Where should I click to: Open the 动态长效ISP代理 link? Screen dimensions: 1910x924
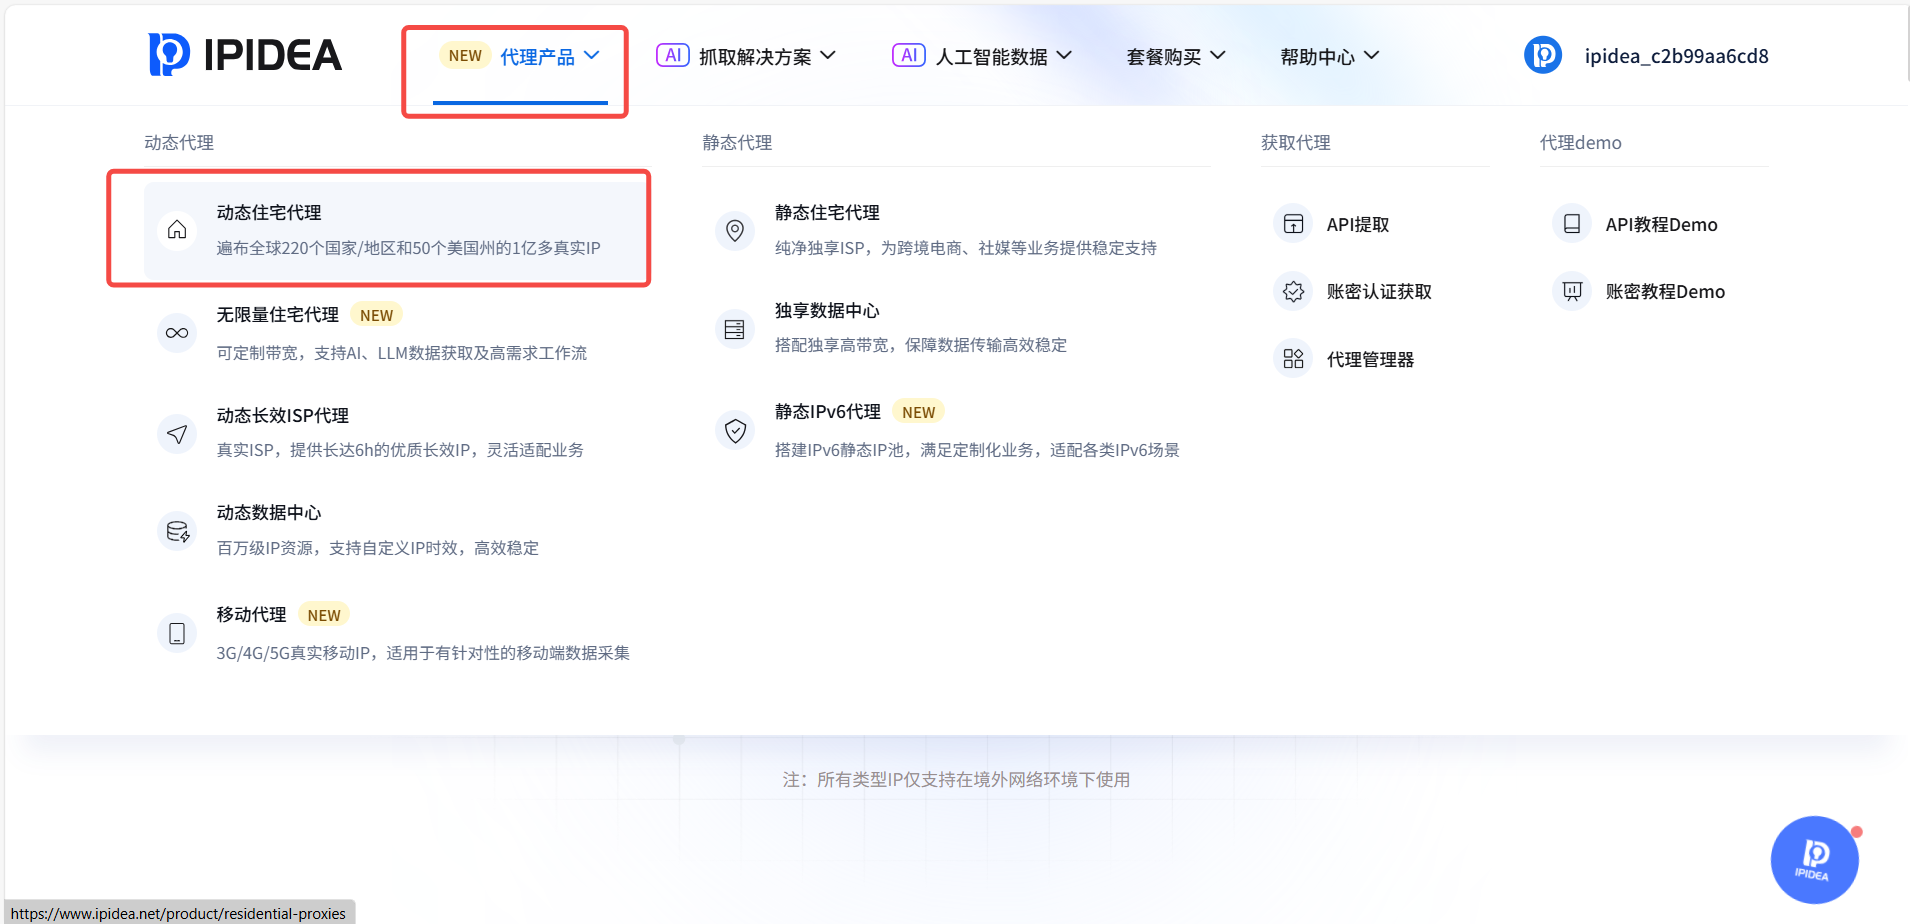[x=283, y=416]
